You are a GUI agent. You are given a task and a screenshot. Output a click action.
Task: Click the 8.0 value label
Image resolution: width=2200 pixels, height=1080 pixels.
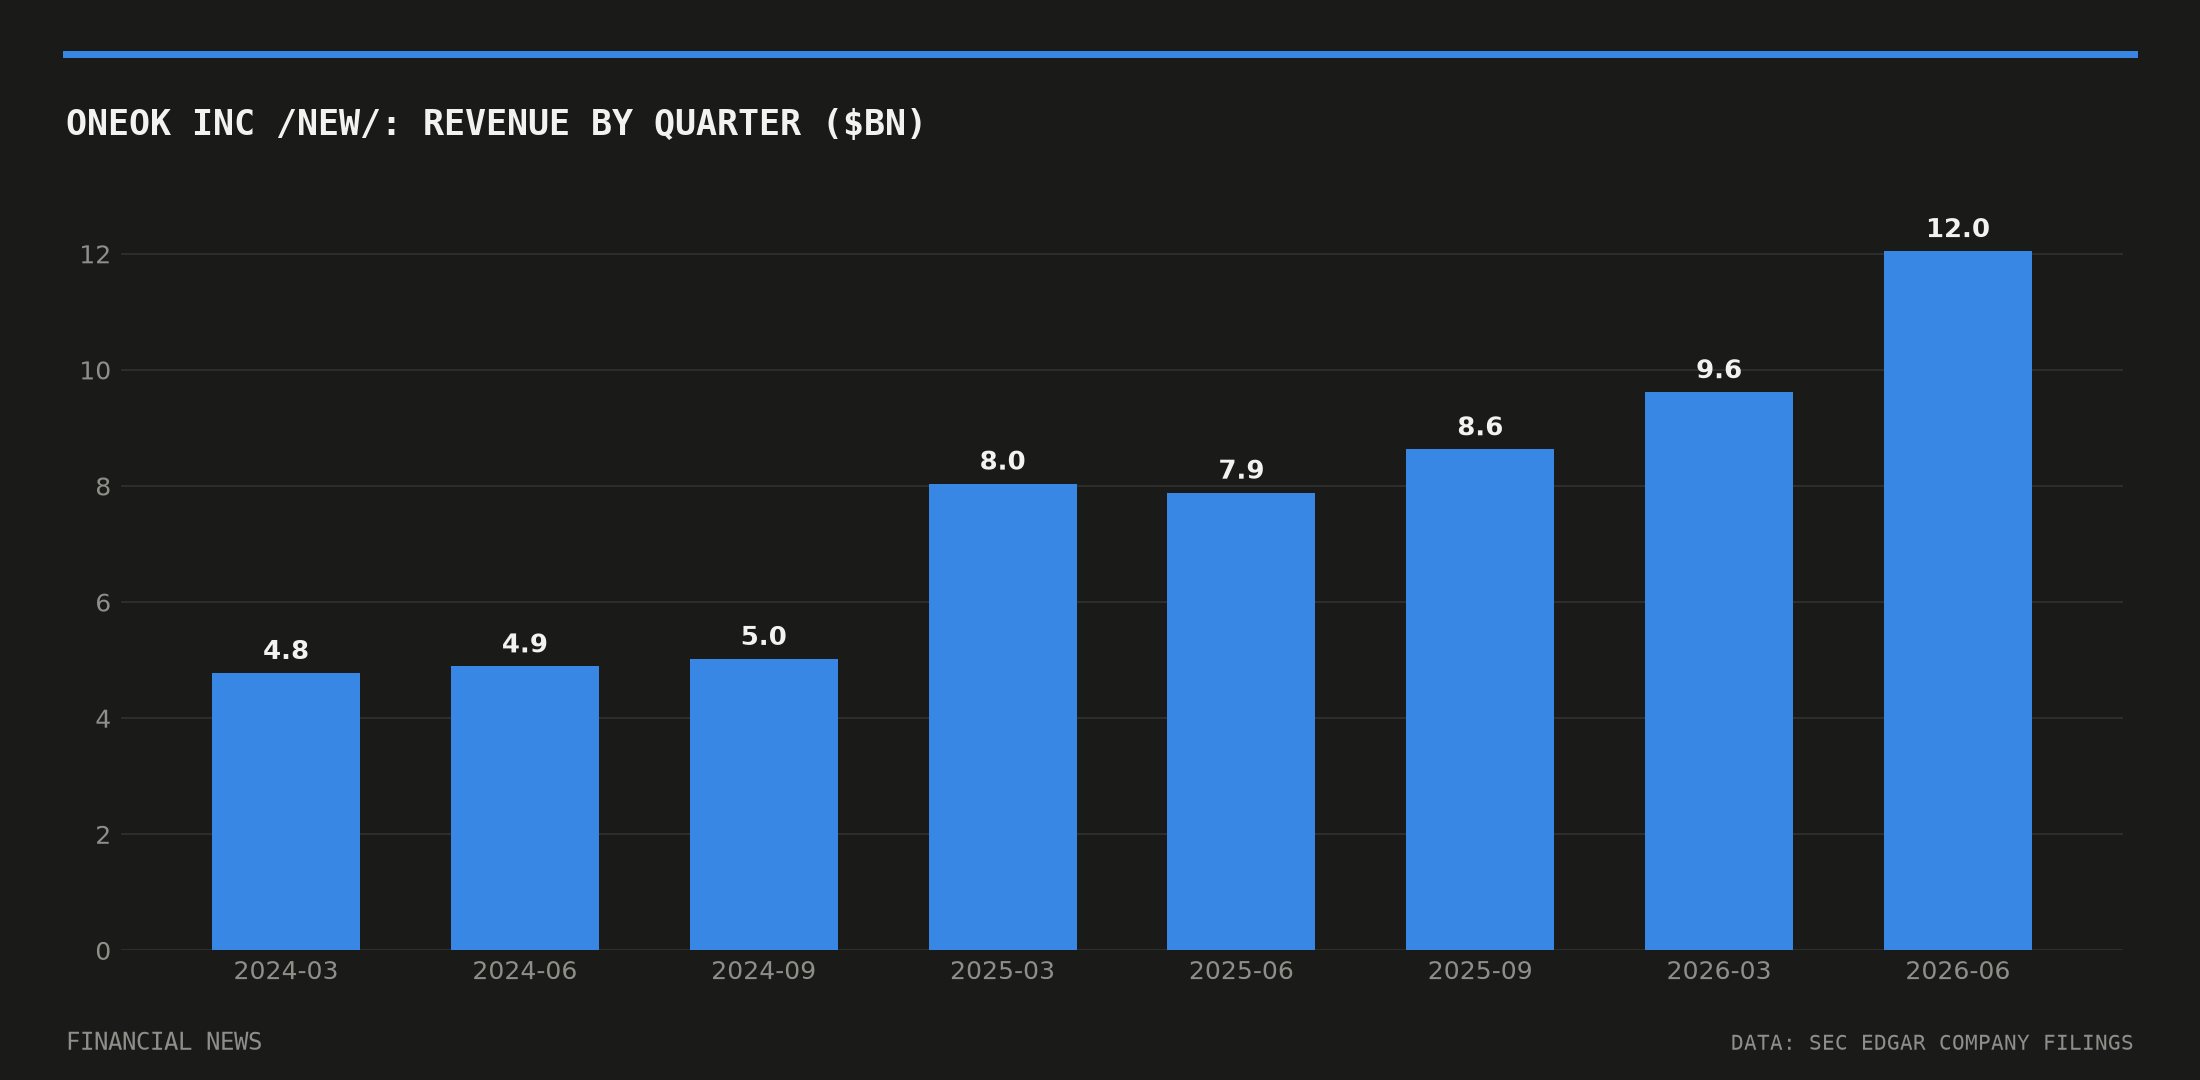[1003, 462]
